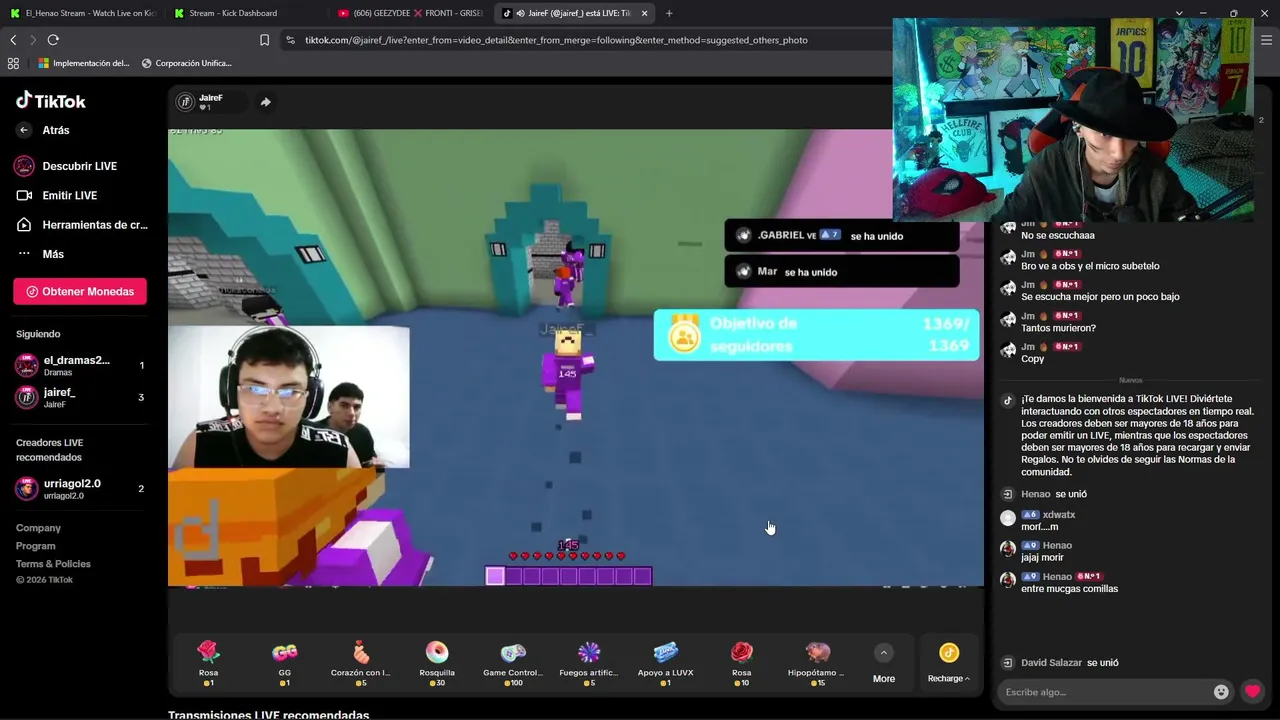Viewport: 1280px width, 720px height.
Task: Send the Fuegos artificiales gift
Action: point(589,663)
